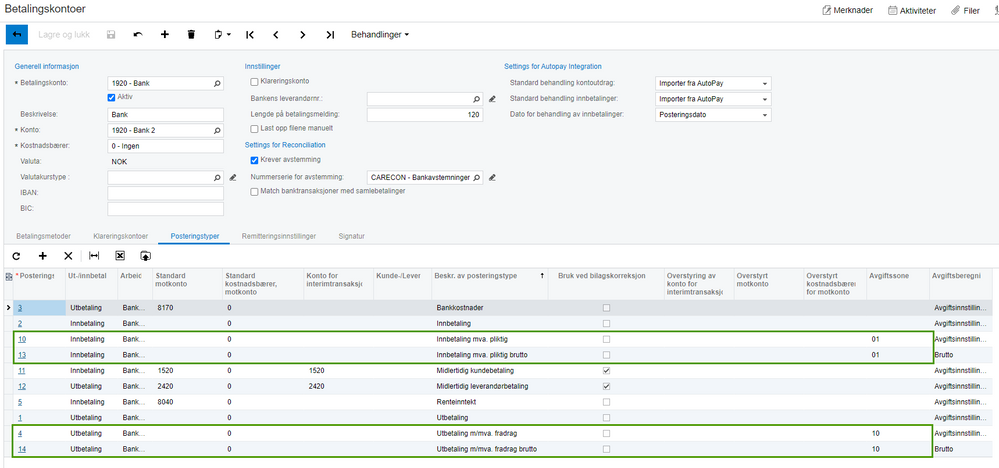The image size is (999, 468).
Task: Export to Excel icon in grid toolbar
Action: point(120,255)
